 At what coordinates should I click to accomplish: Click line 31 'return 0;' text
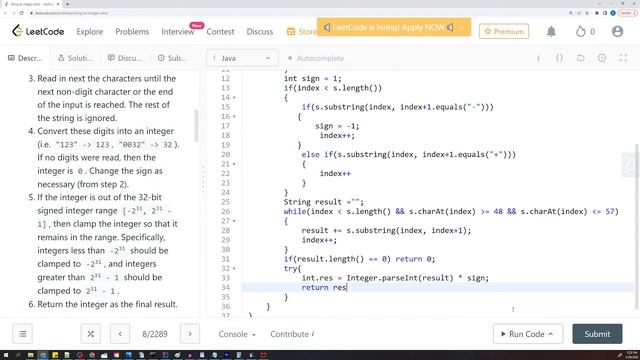(x=415, y=259)
